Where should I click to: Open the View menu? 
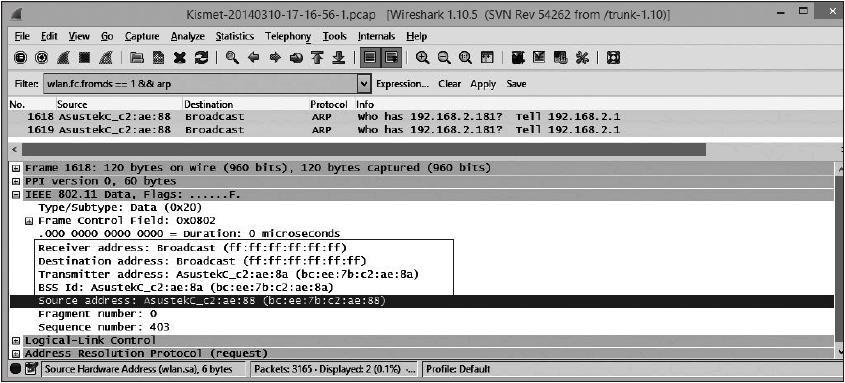79,37
